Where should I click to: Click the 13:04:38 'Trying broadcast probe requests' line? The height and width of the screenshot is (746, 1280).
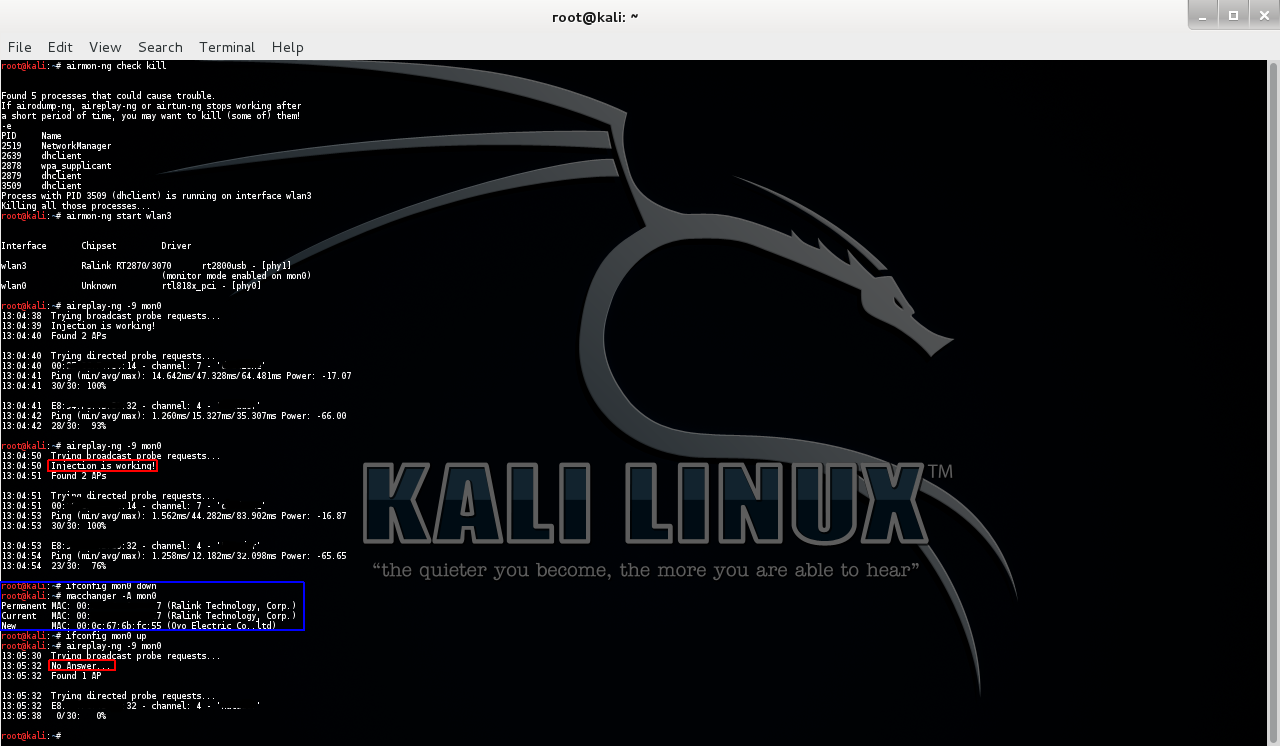[x=111, y=316]
